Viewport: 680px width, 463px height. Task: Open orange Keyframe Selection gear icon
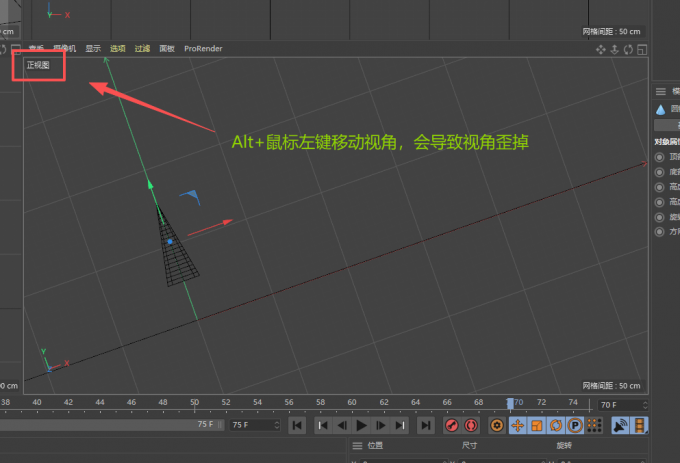point(497,425)
